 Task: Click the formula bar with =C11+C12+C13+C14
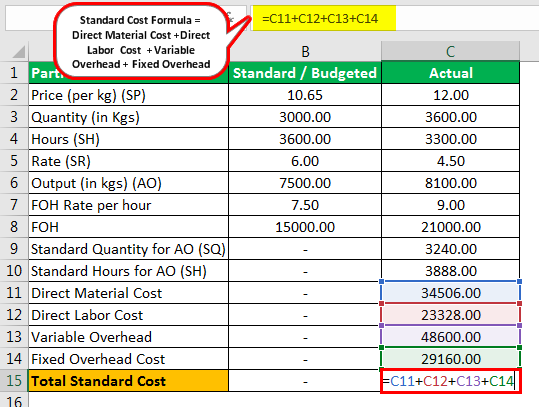coord(395,18)
